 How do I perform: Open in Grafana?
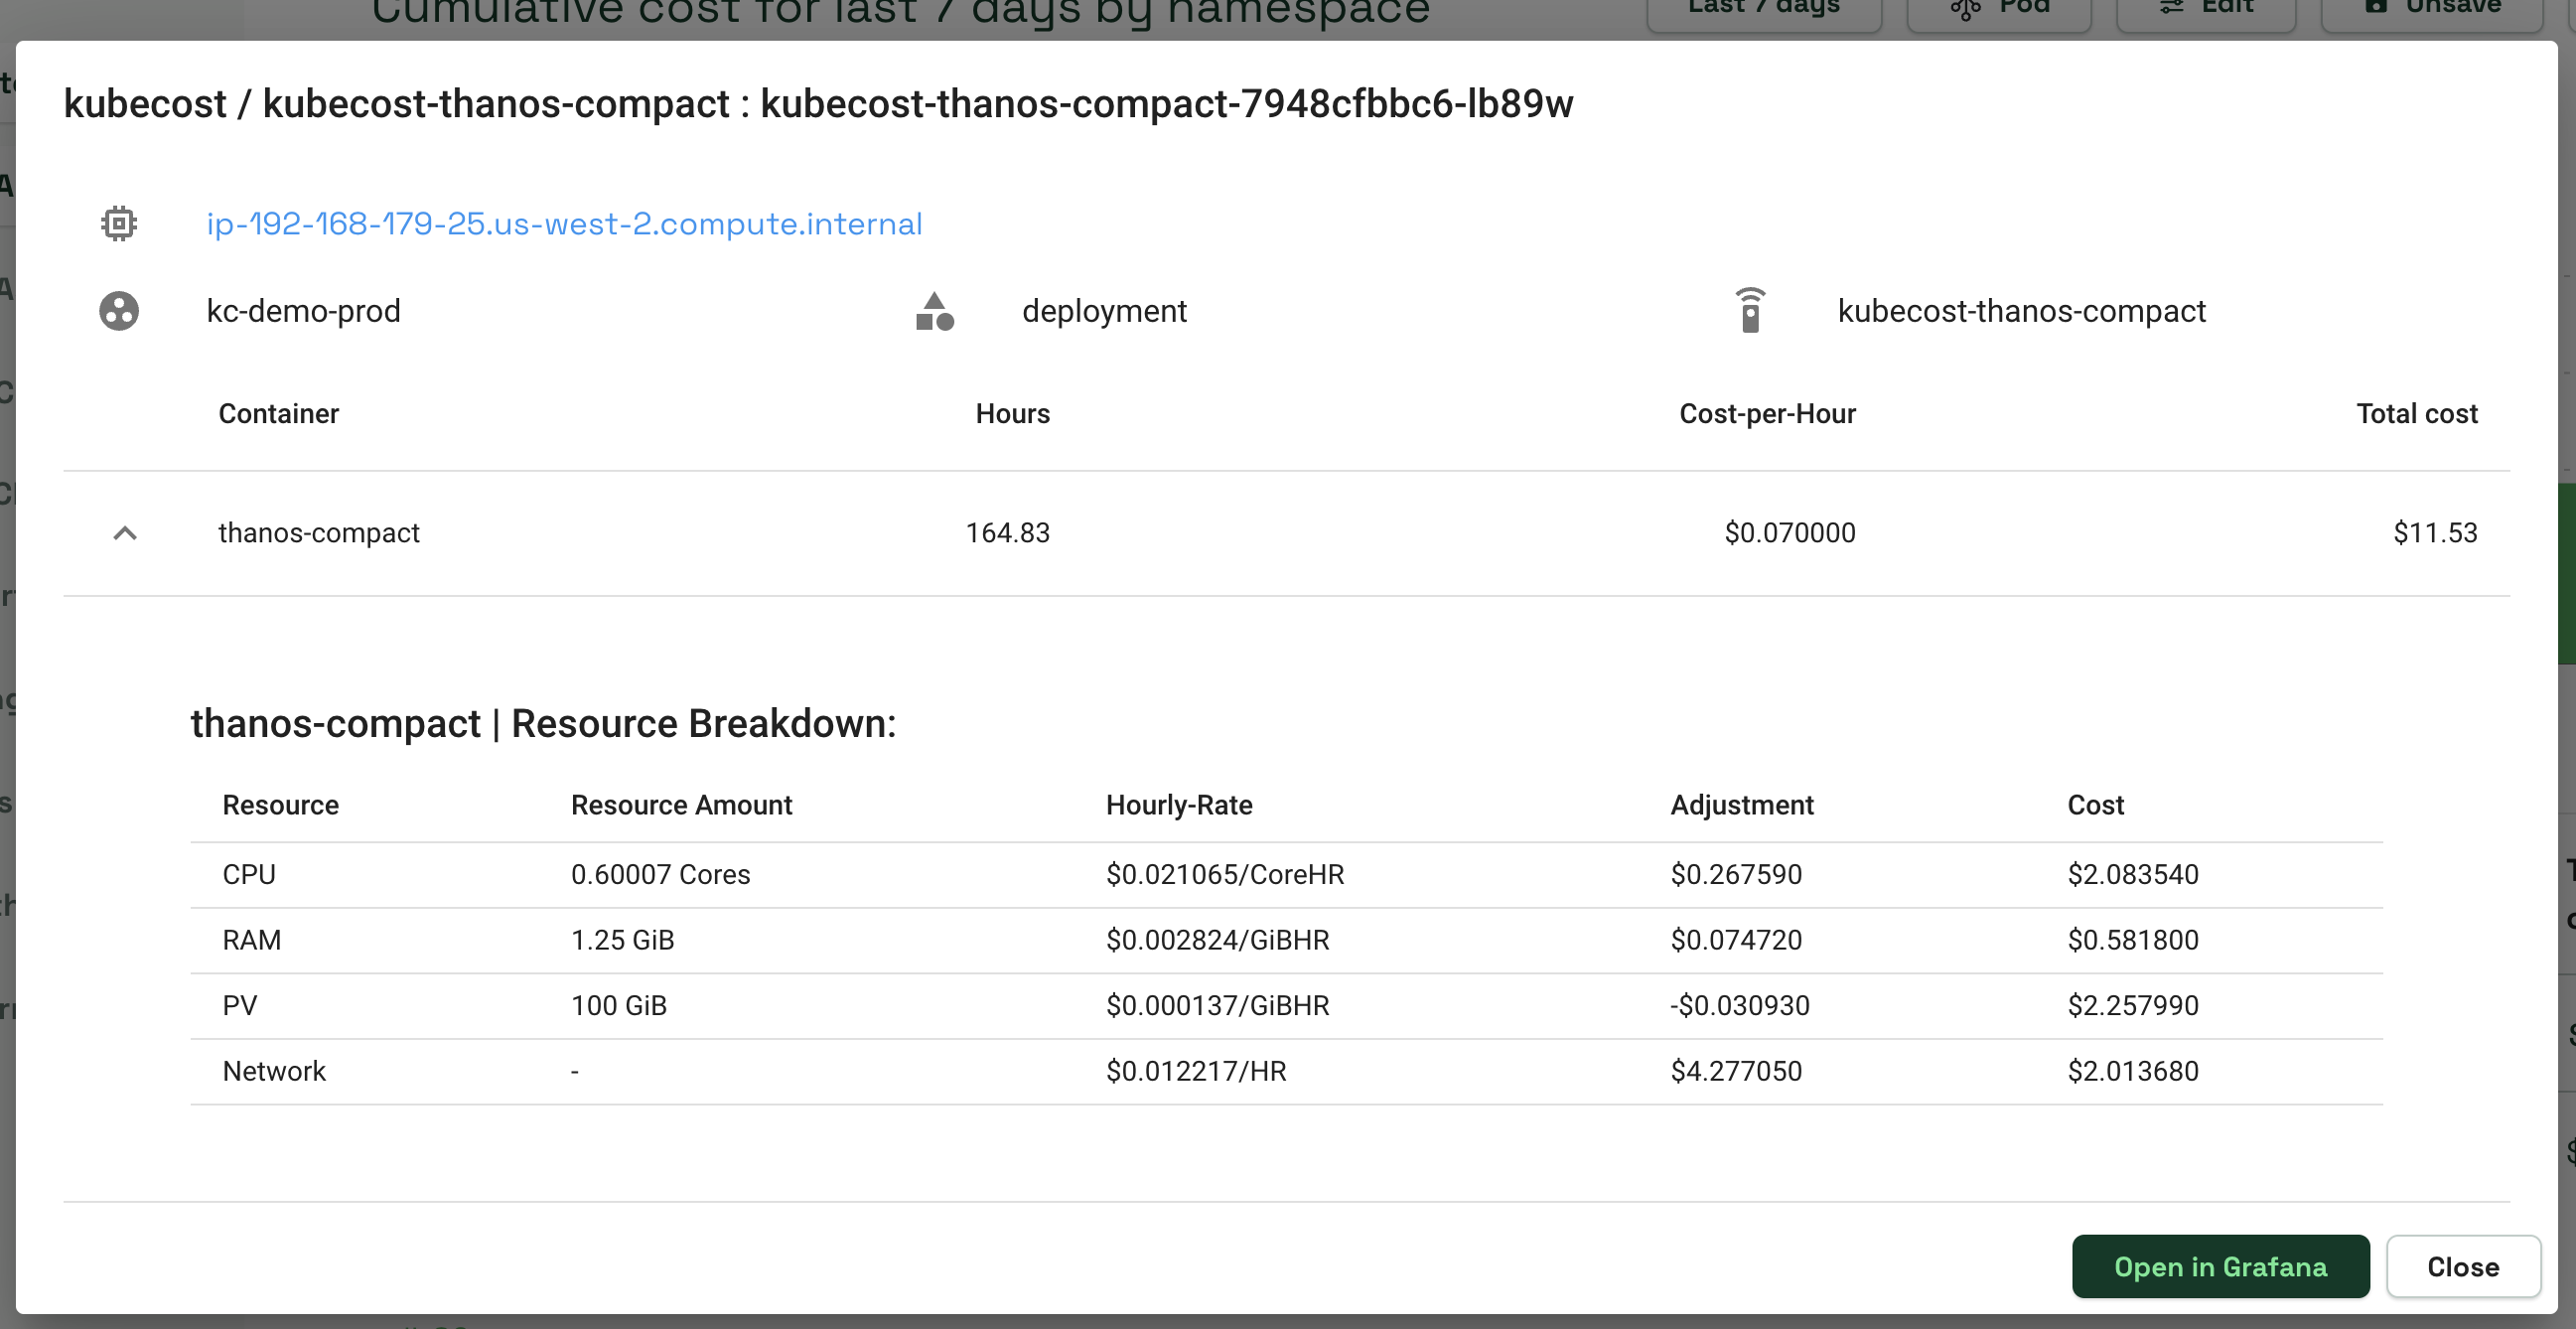coord(2220,1266)
